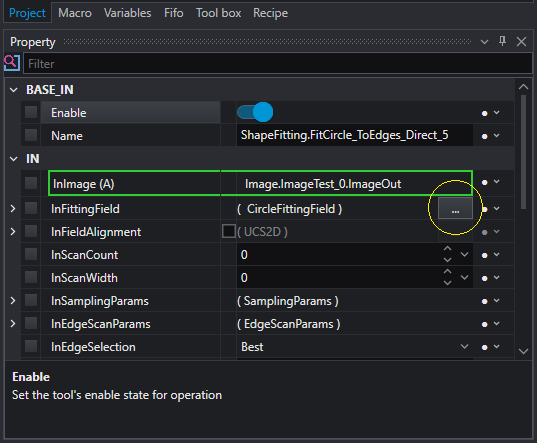
Task: Check the InFieldAlignment row checkbox
Action: point(31,231)
